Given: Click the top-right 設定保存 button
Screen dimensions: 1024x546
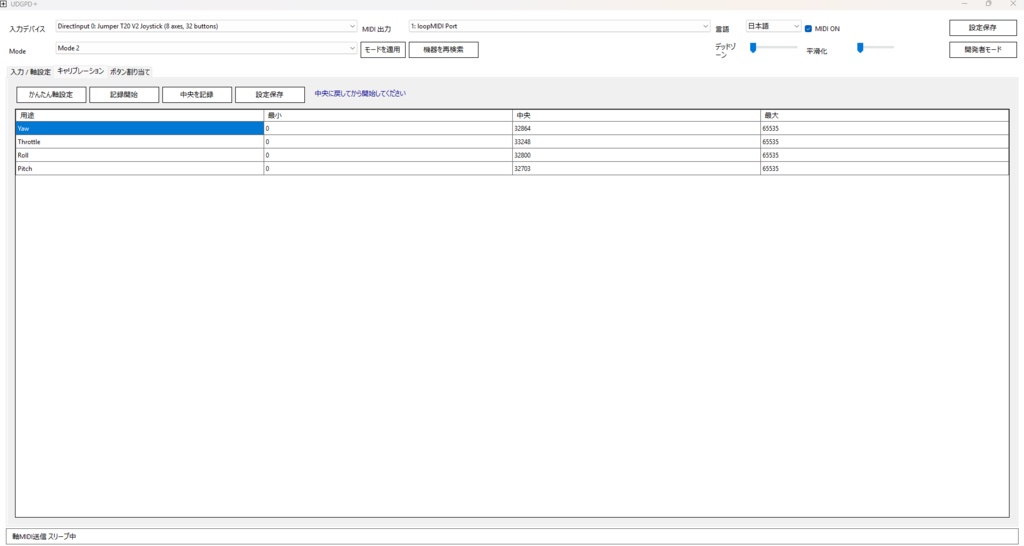Looking at the screenshot, I should [983, 28].
